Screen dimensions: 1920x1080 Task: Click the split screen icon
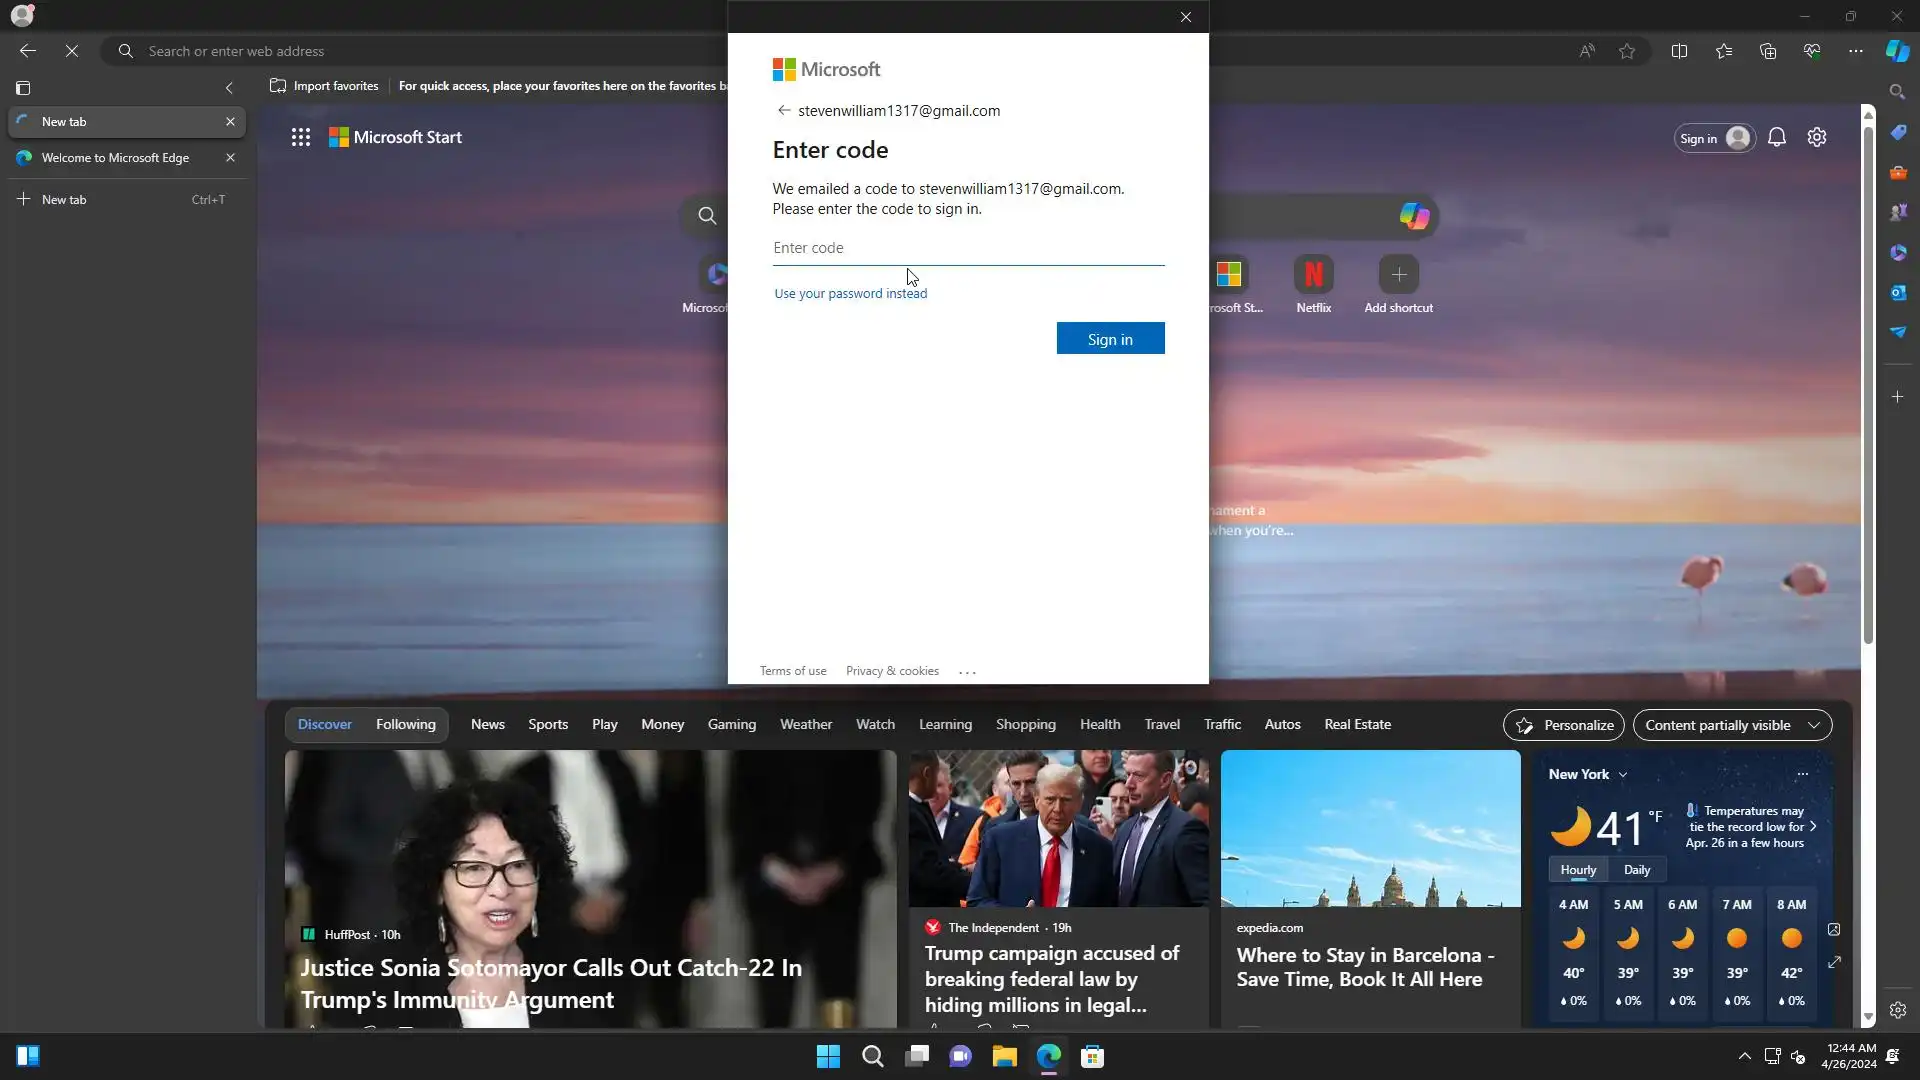[1679, 51]
